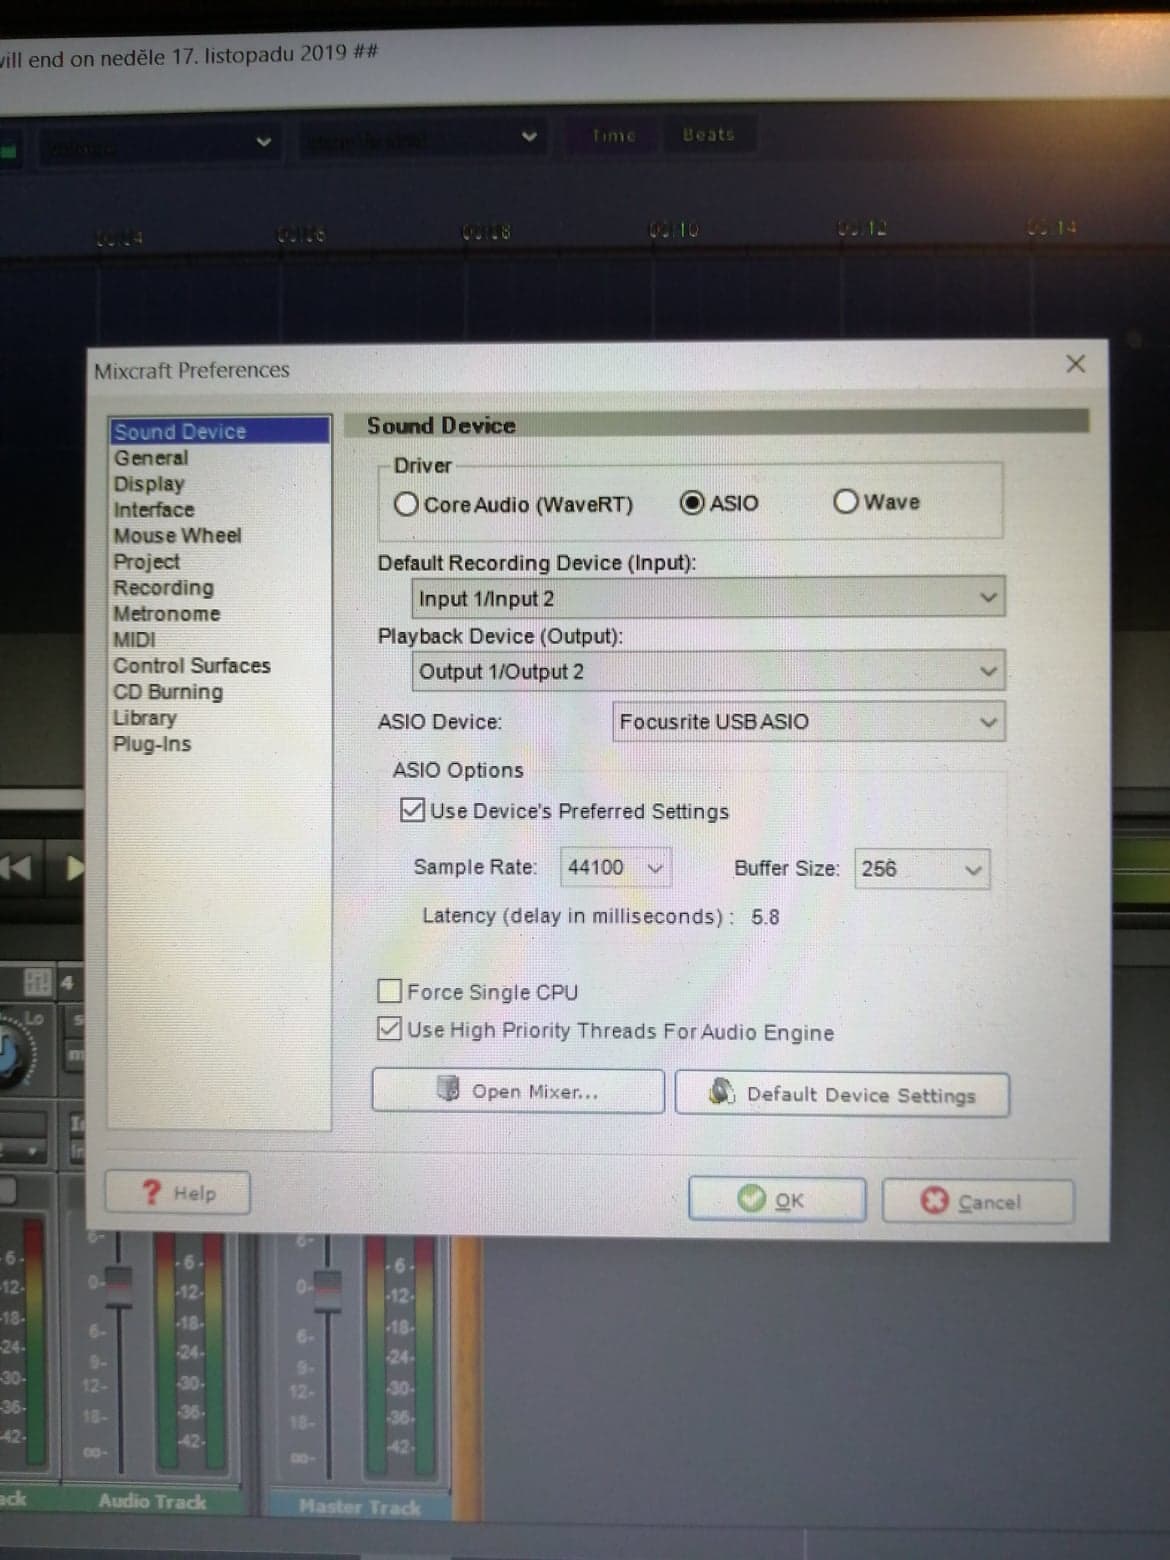Image resolution: width=1170 pixels, height=1560 pixels.
Task: Uncheck Use Device's Preferred Settings
Action: (x=412, y=810)
